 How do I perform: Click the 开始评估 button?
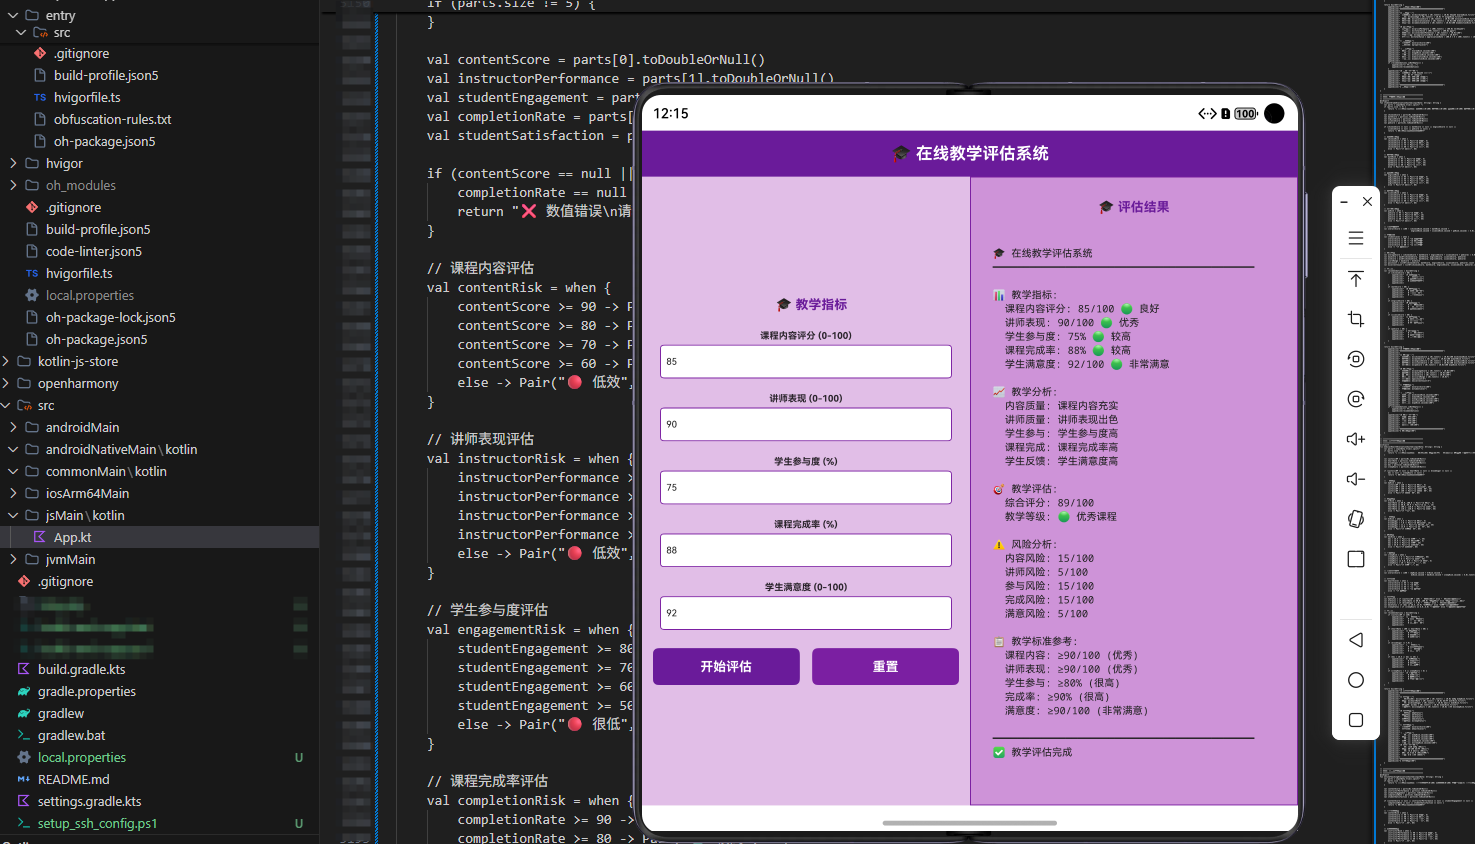pyautogui.click(x=726, y=666)
